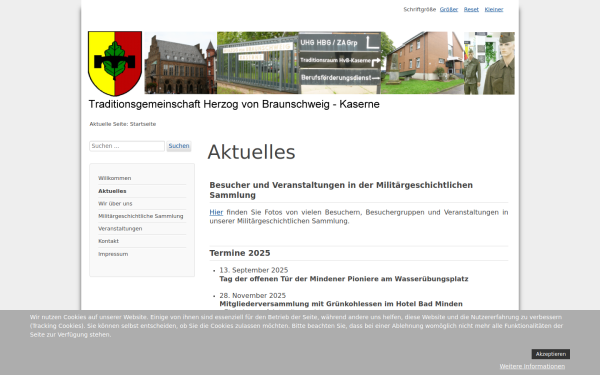Open the Willkommen menu item
This screenshot has width=600, height=375.
pos(114,178)
